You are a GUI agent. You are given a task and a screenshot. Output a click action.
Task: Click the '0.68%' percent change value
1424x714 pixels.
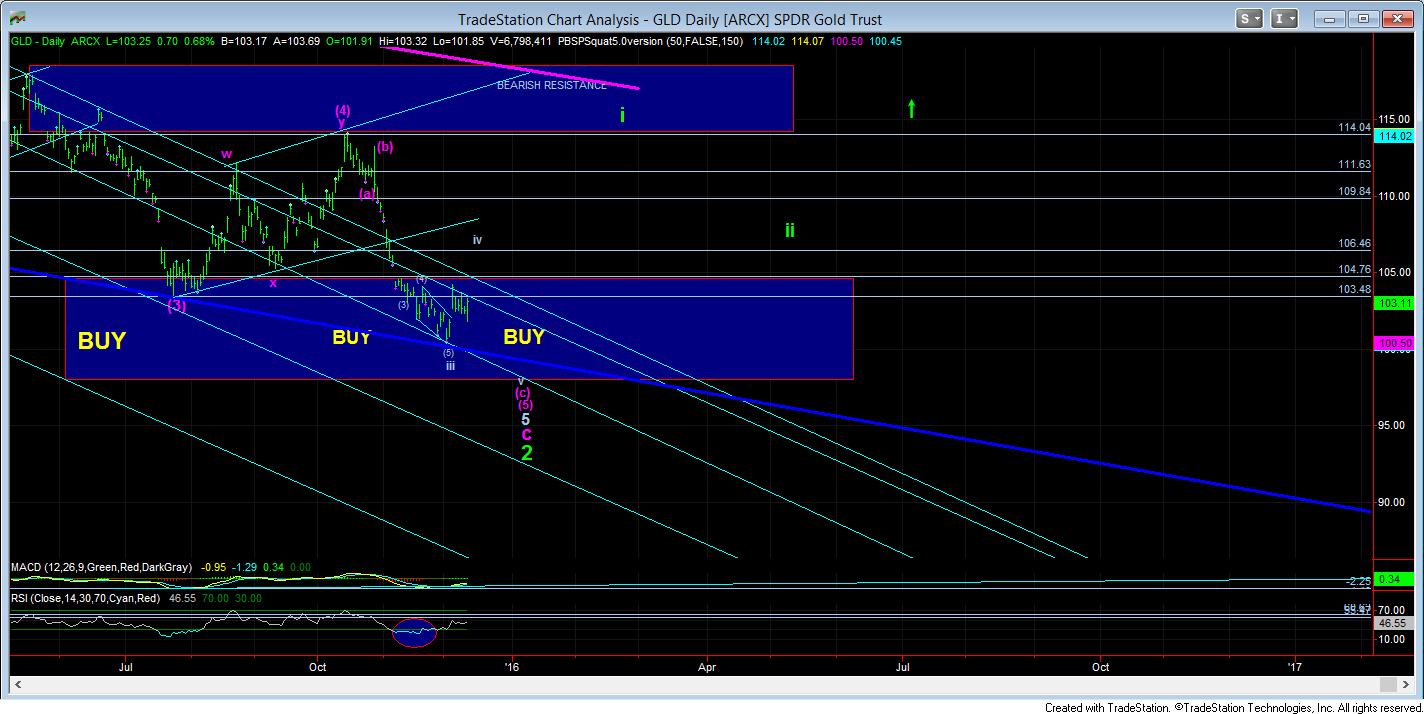click(x=199, y=41)
